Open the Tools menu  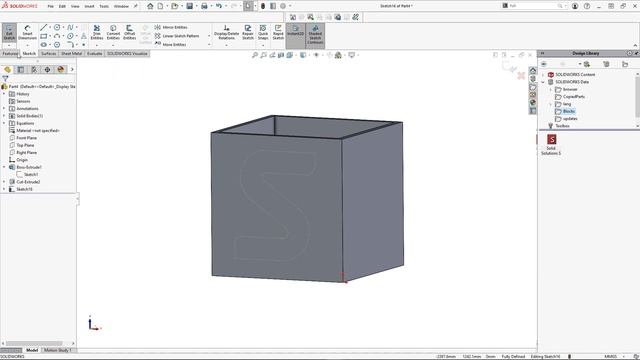(x=104, y=6)
